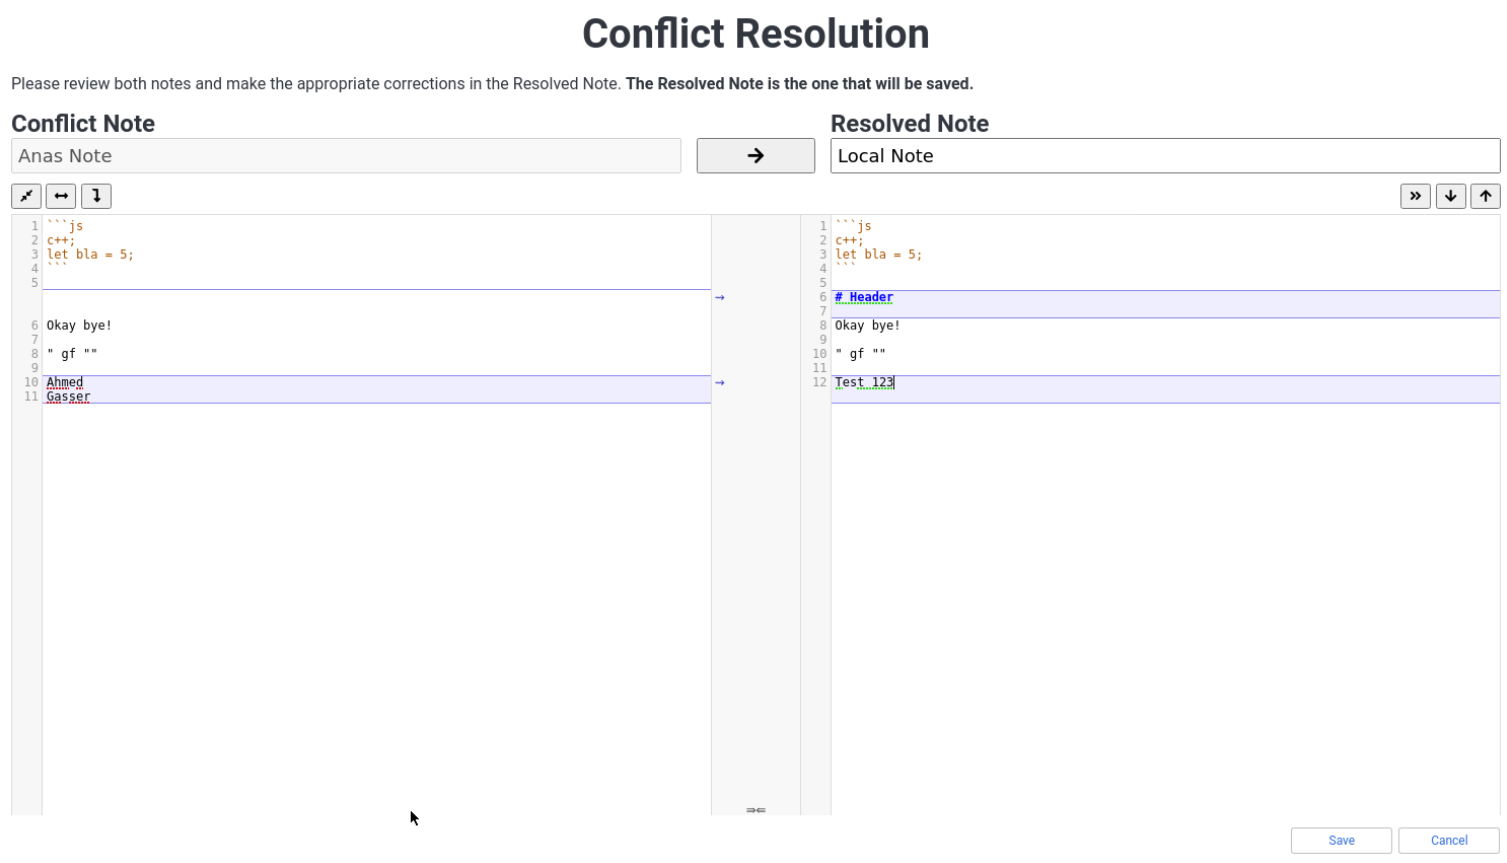Place cursor on Test 123 line
The width and height of the screenshot is (1507, 863).
tap(864, 382)
